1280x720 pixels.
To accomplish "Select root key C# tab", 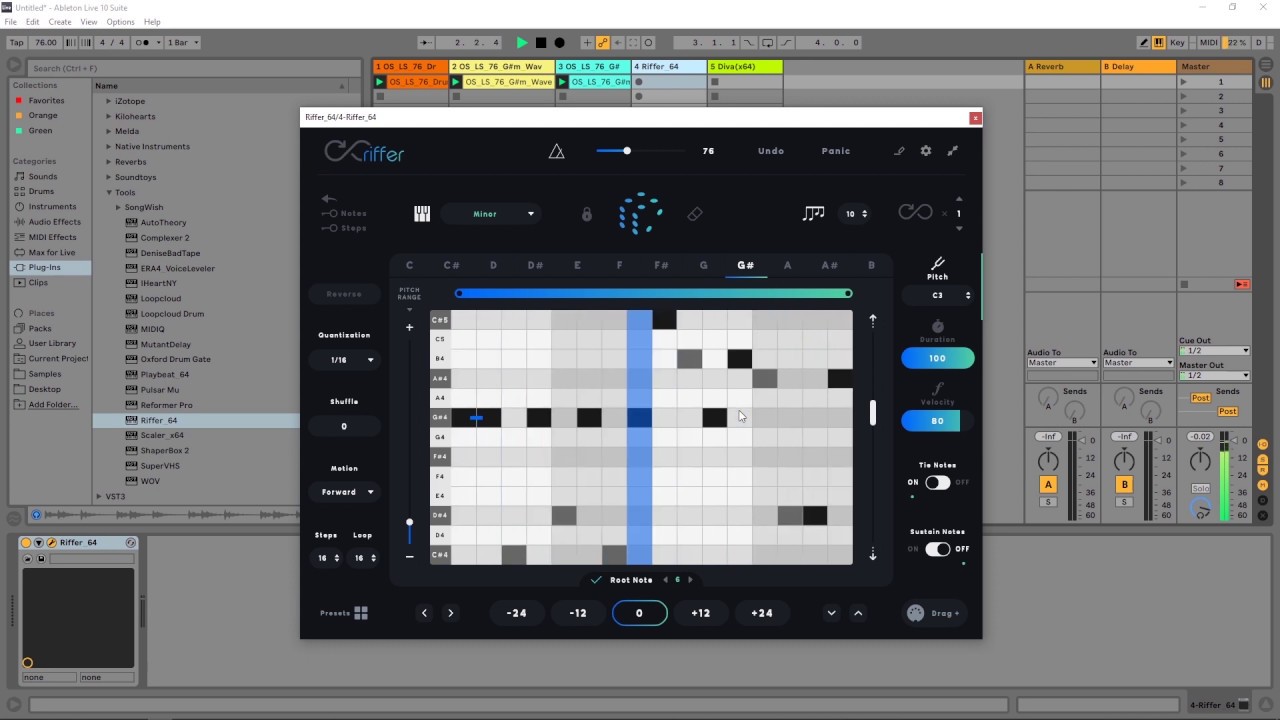I will [452, 265].
